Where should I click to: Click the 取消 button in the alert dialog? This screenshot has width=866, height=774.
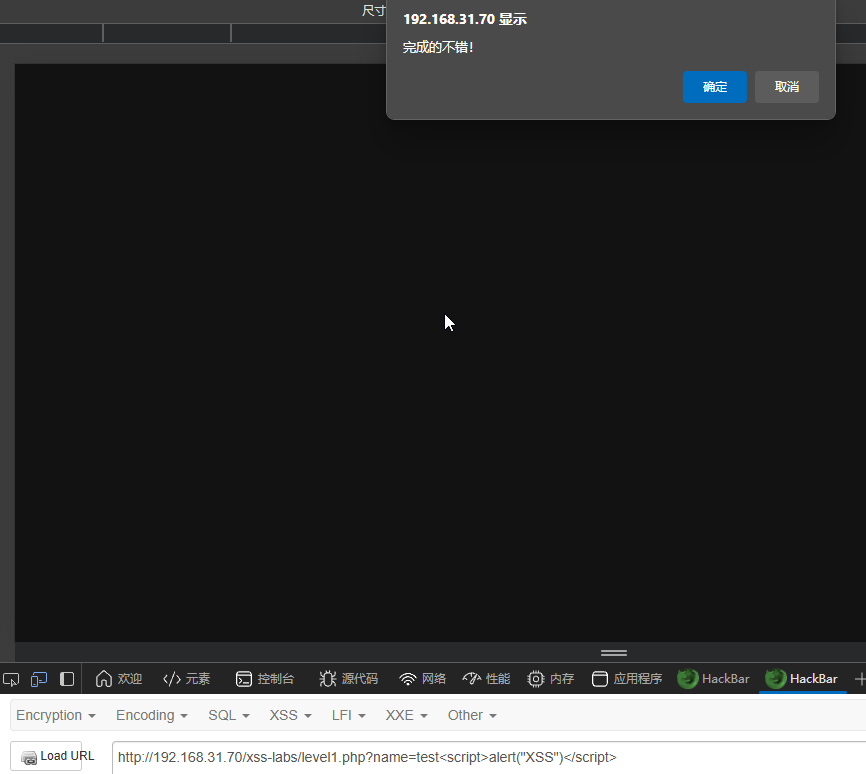(786, 87)
